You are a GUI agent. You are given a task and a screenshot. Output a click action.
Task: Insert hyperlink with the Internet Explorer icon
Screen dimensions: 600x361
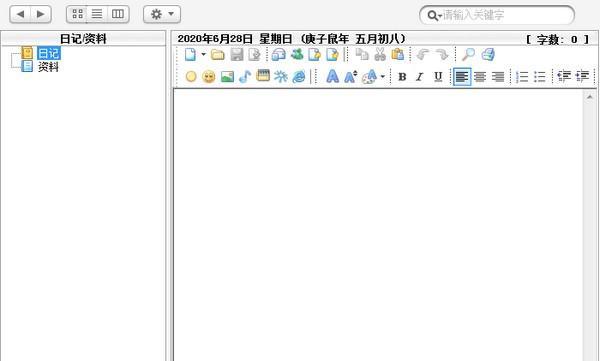(x=299, y=77)
